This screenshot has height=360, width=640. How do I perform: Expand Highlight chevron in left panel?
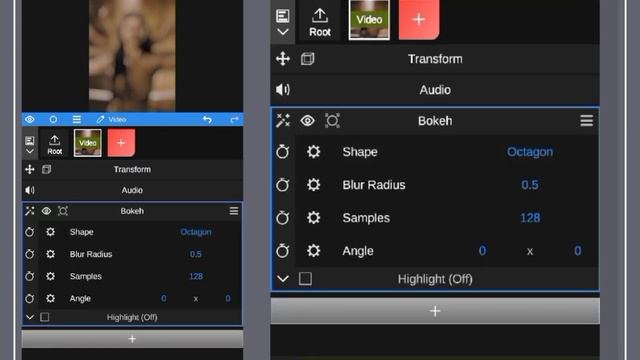pyautogui.click(x=30, y=317)
